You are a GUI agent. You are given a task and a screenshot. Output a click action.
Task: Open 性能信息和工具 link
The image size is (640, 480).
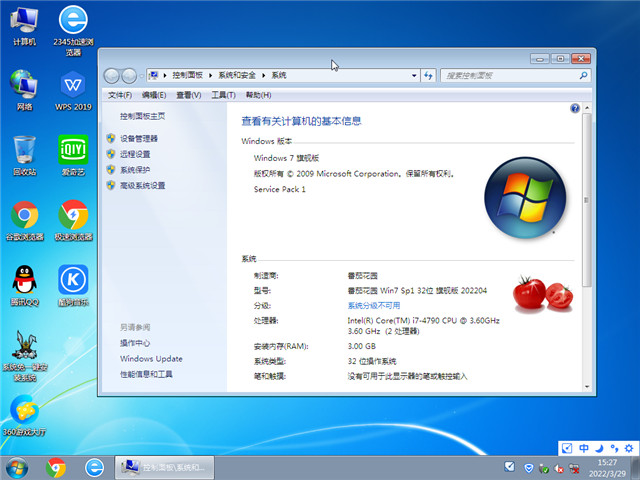tap(146, 374)
